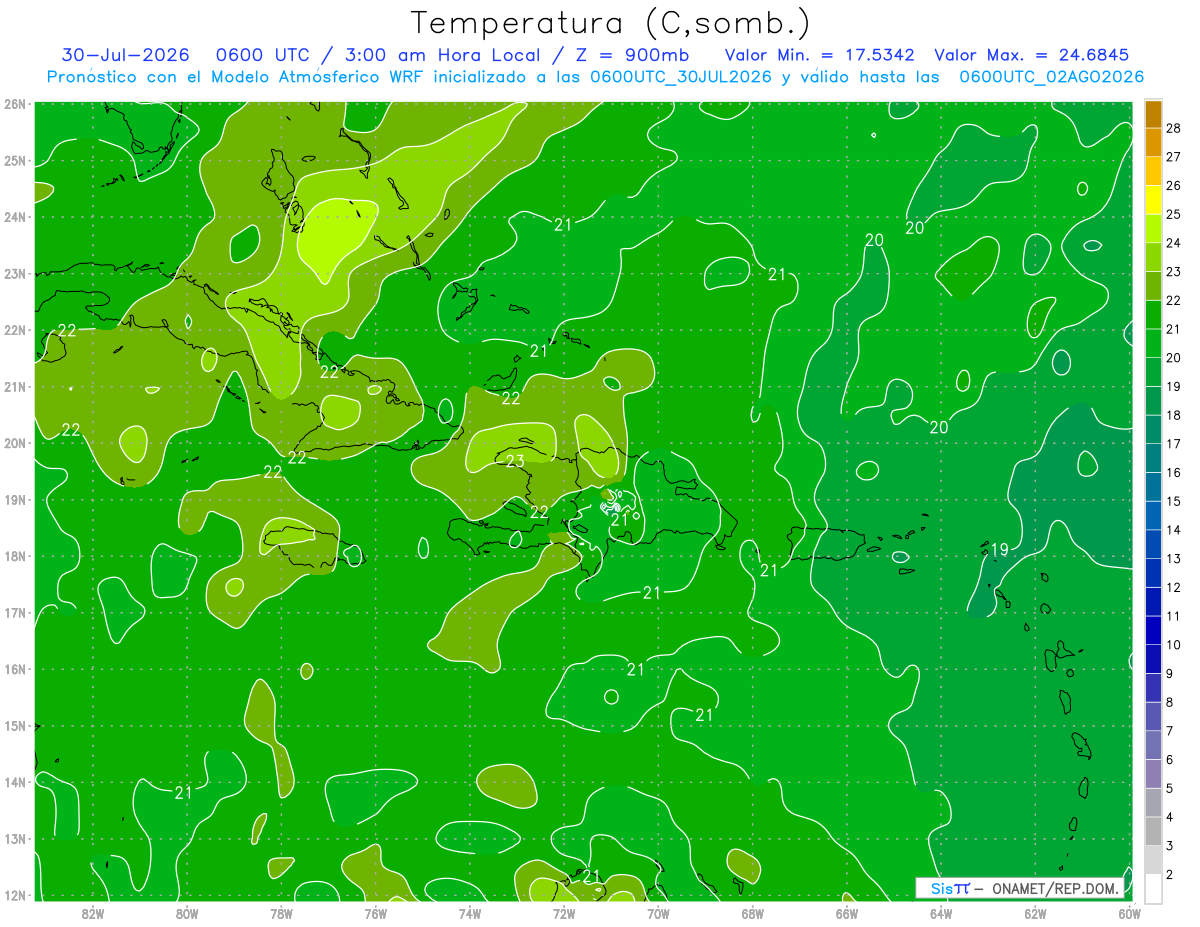This screenshot has width=1200, height=927.
Task: Click colorbar segment between 11 and 12
Action: (1153, 602)
